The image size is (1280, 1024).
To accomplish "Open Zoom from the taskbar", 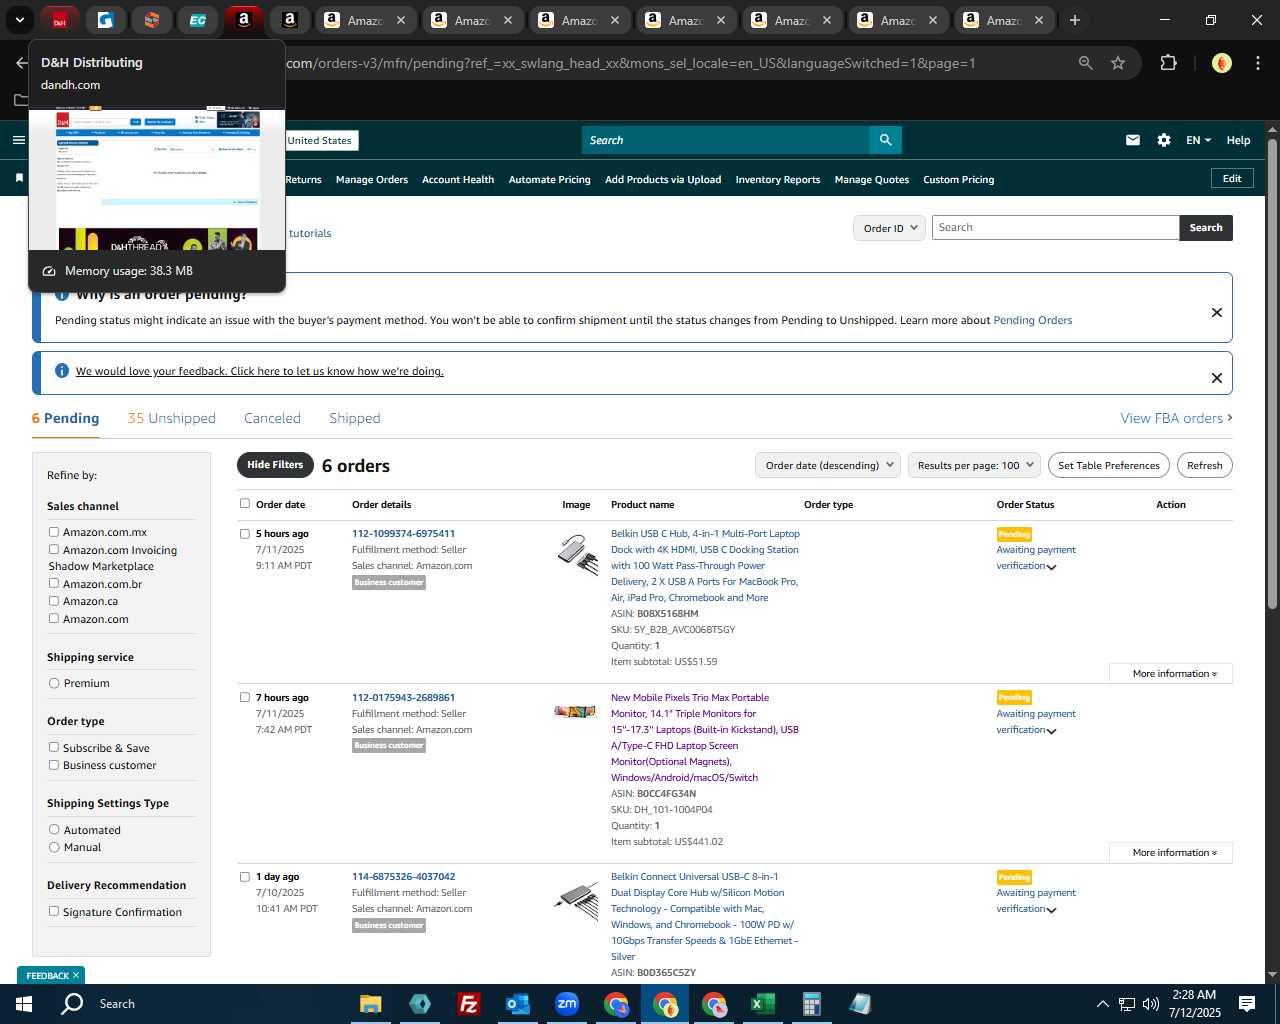I will coord(567,1004).
